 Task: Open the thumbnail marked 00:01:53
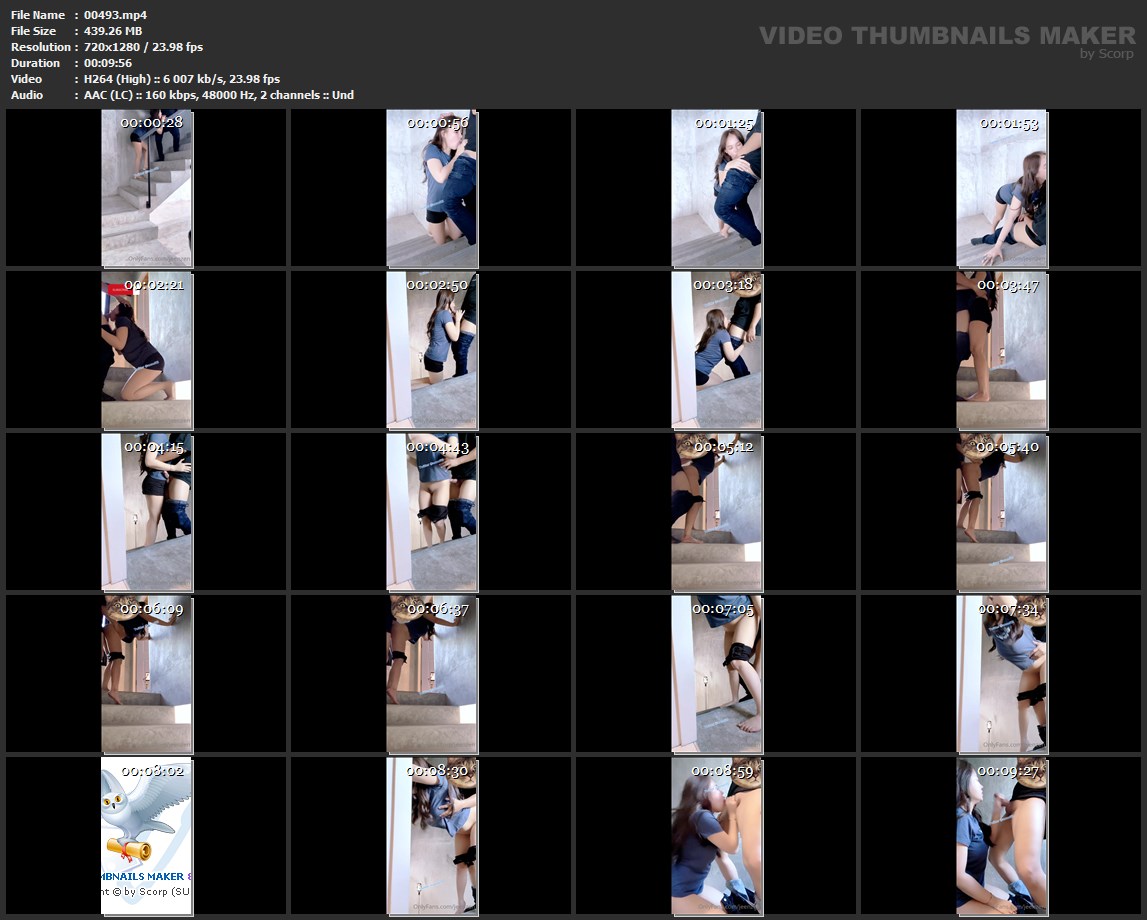click(1001, 188)
